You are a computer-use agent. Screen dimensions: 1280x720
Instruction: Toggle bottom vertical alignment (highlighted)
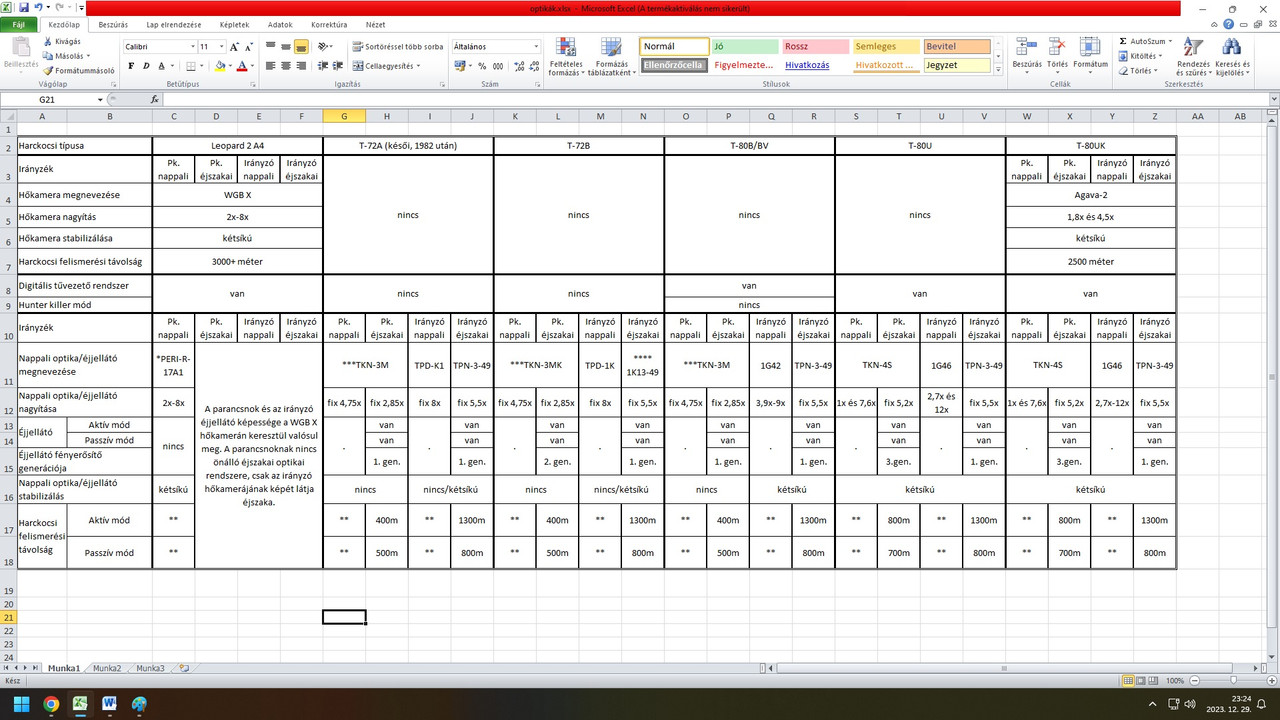click(302, 47)
